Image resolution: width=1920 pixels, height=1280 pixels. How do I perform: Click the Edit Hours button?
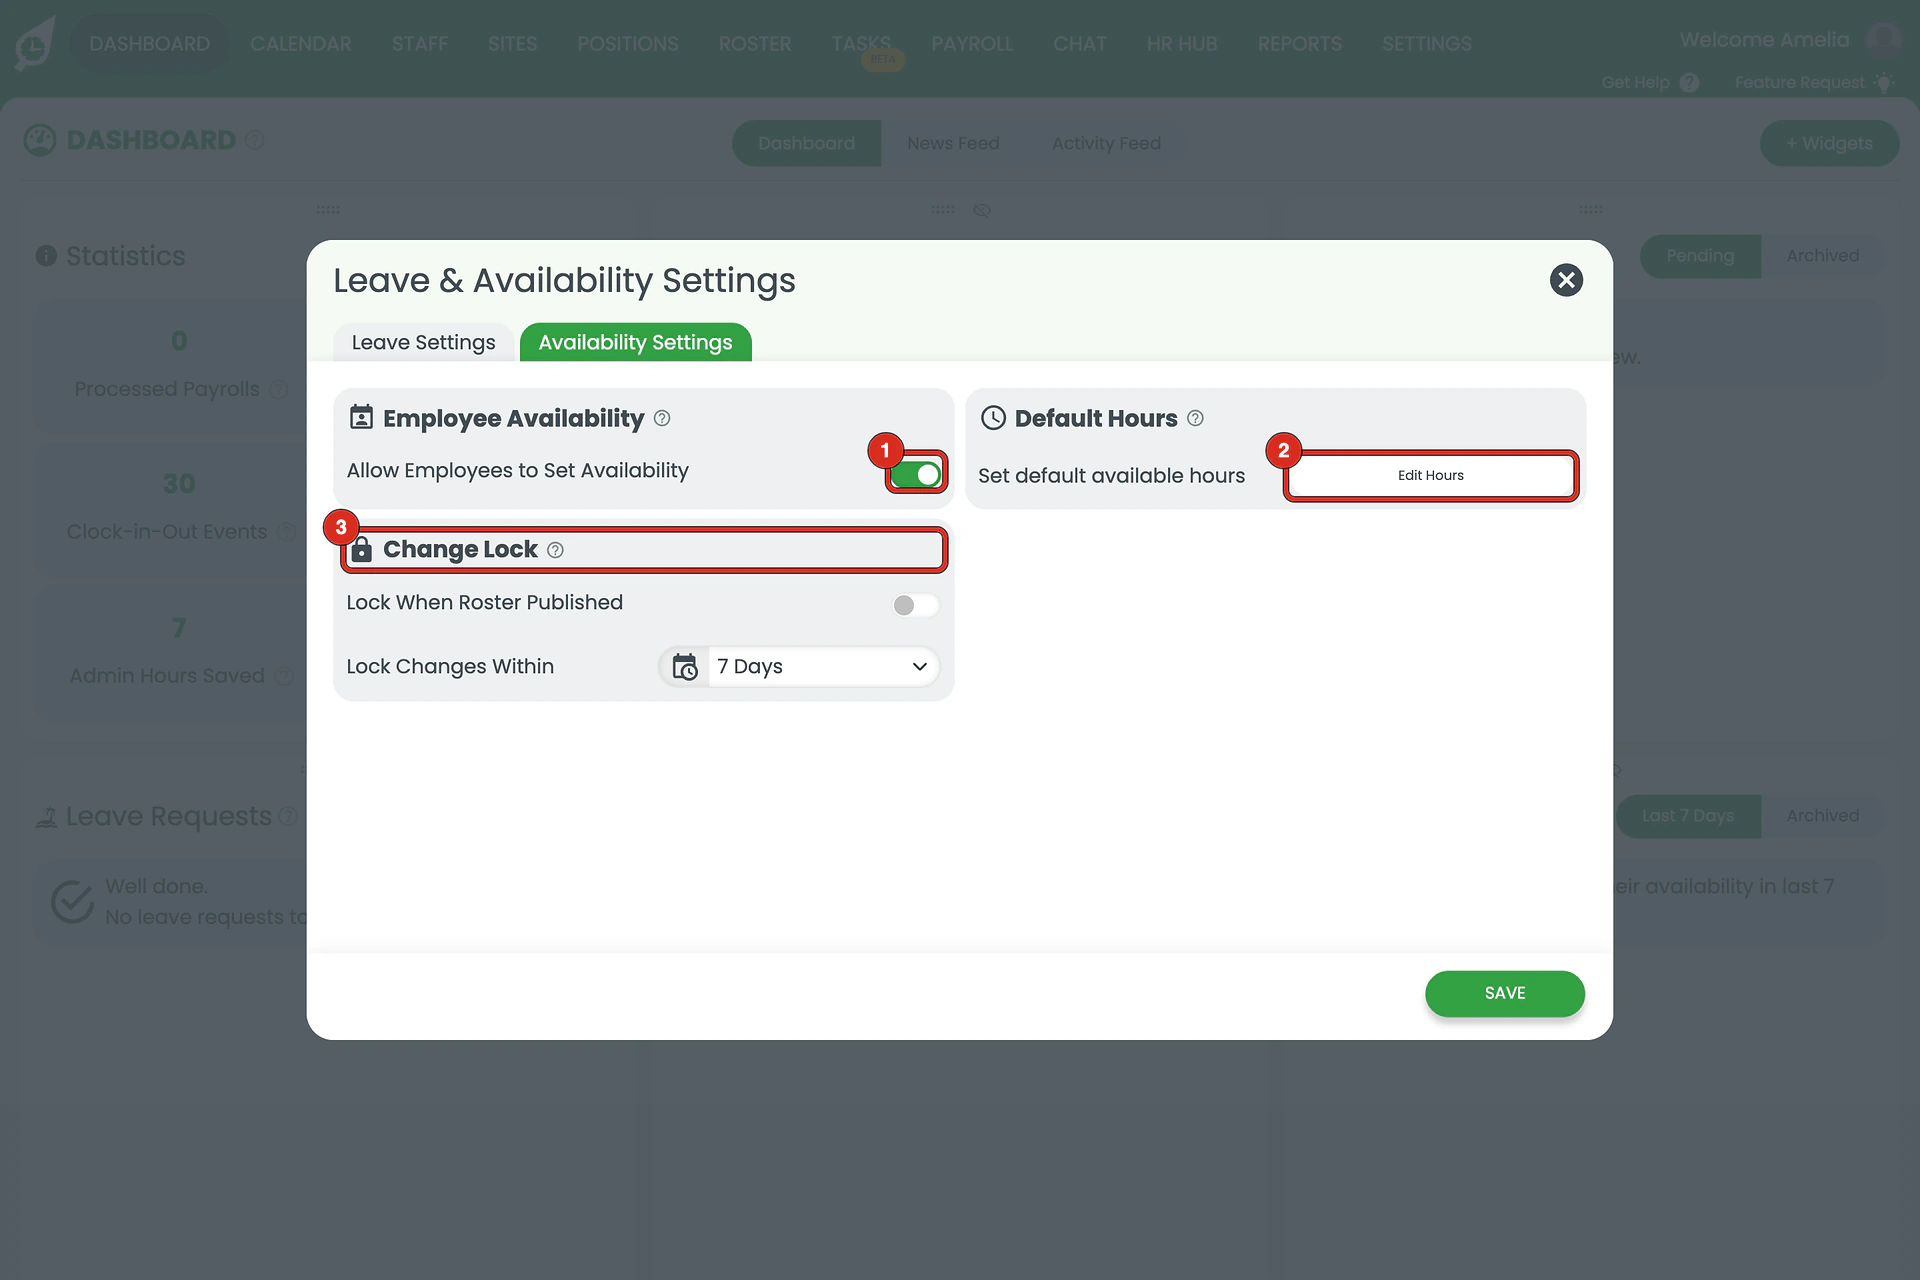point(1430,476)
